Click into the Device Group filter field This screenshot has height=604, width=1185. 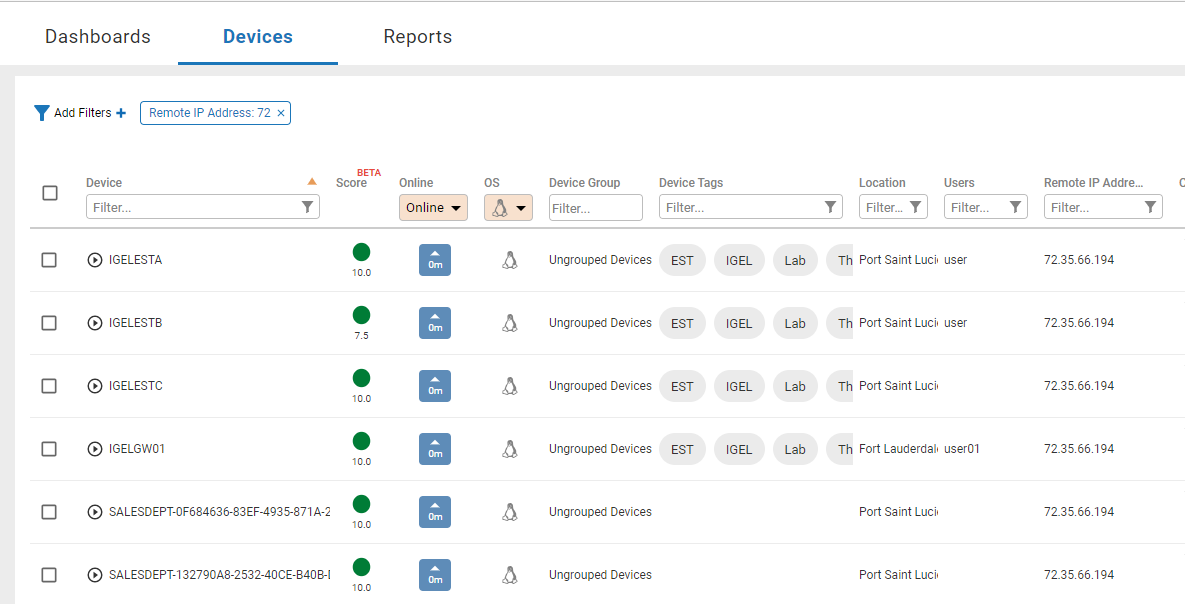[x=596, y=207]
